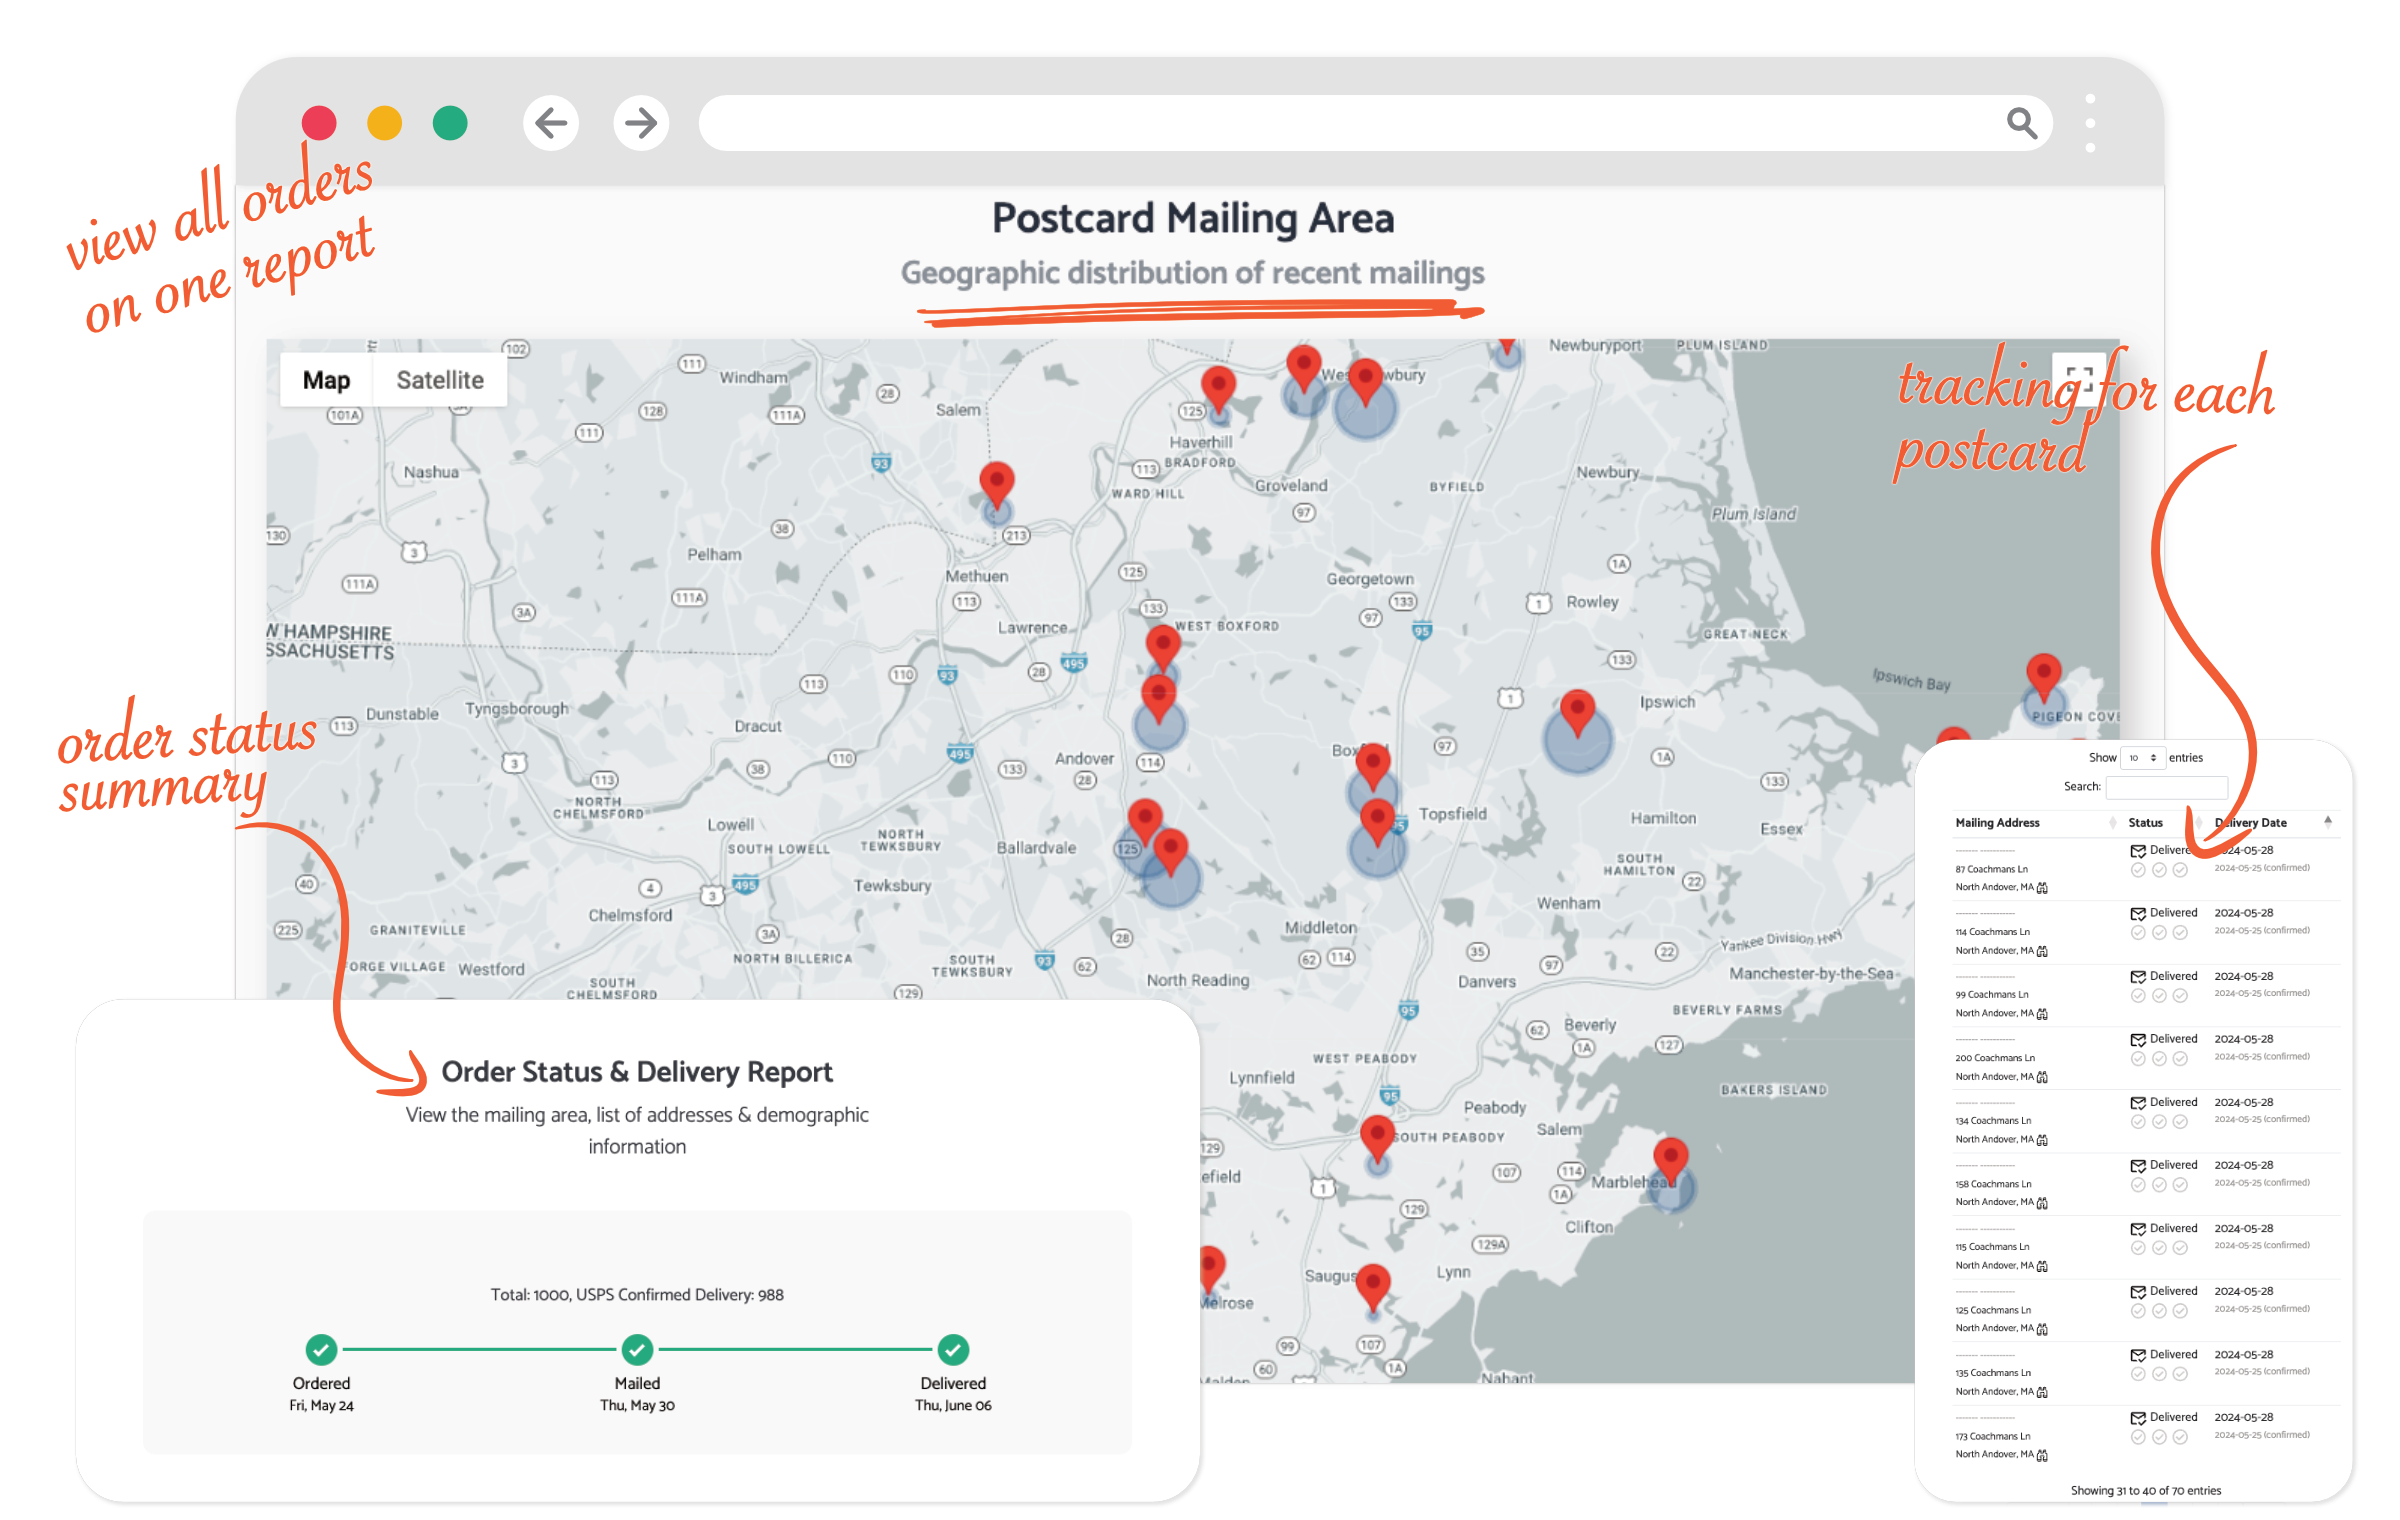Click the browser forward arrow button
This screenshot has width=2400, height=1520.
tap(640, 123)
